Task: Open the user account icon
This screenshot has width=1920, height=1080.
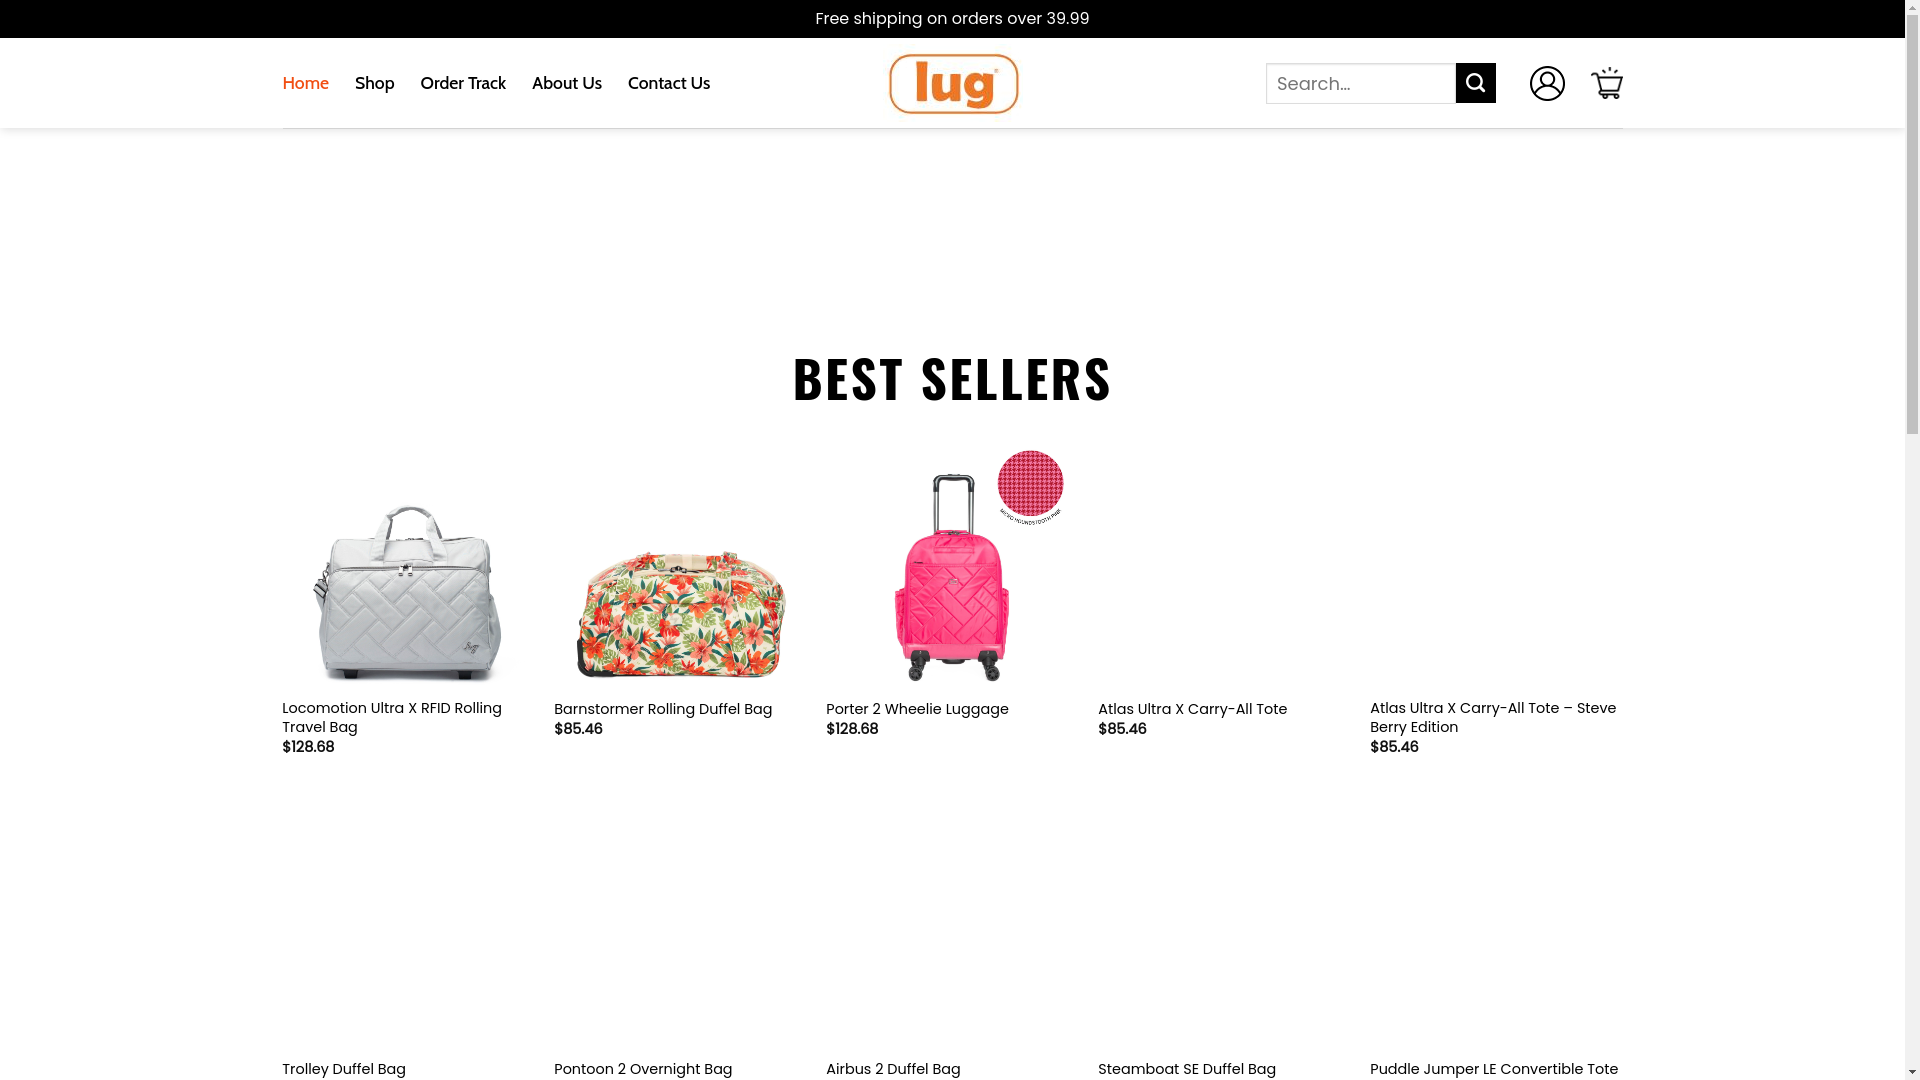Action: [1547, 83]
